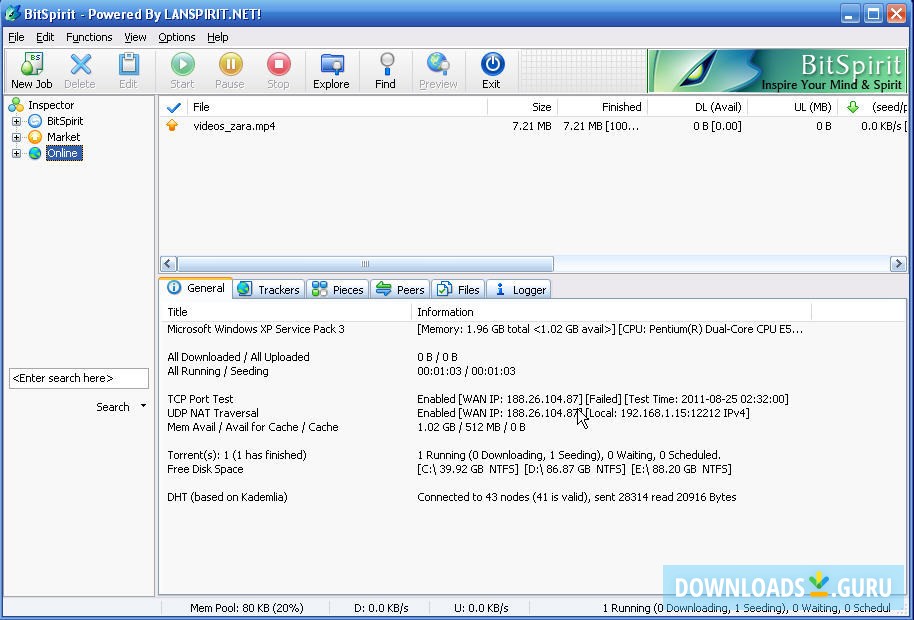Click the Find magnifier icon
914x620 pixels.
385,64
